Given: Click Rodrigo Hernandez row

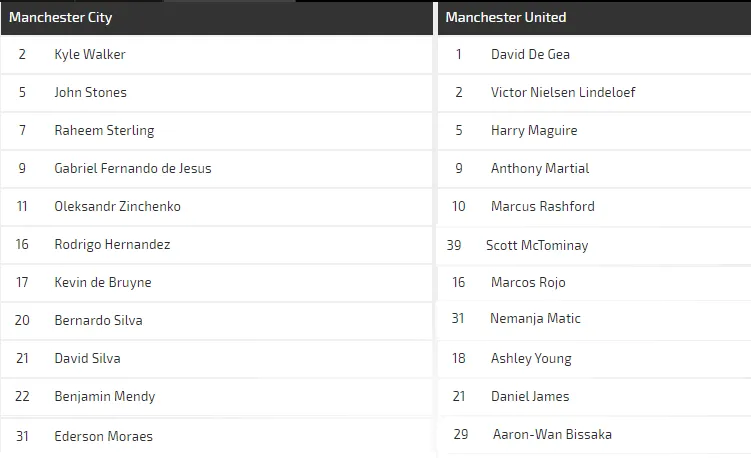Looking at the screenshot, I should click(x=112, y=244).
